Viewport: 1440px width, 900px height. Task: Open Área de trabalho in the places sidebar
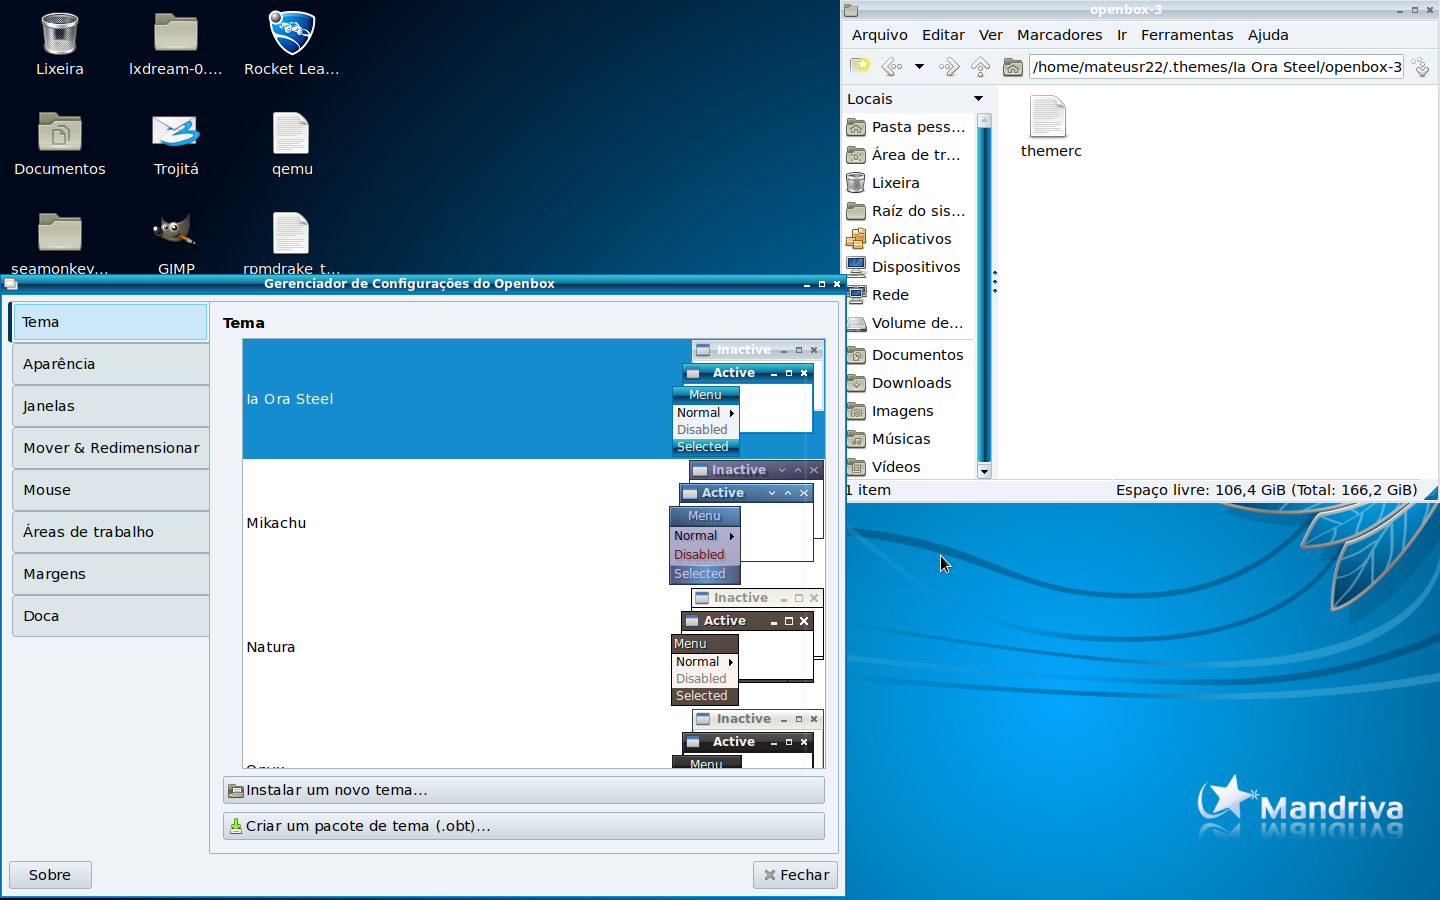tap(909, 155)
